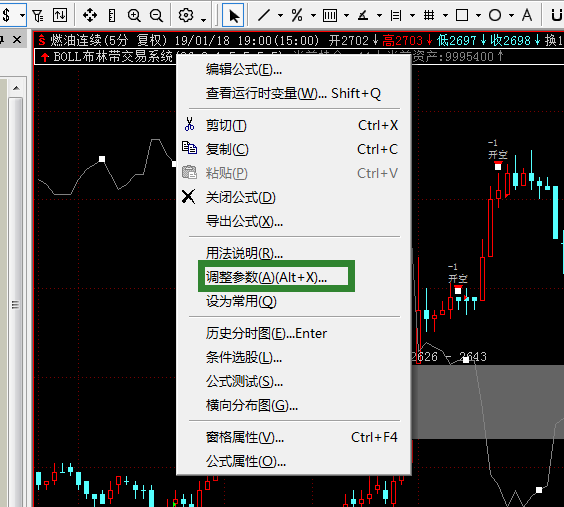The width and height of the screenshot is (564, 507).
Task: Select the line drawing tool
Action: coord(264,15)
